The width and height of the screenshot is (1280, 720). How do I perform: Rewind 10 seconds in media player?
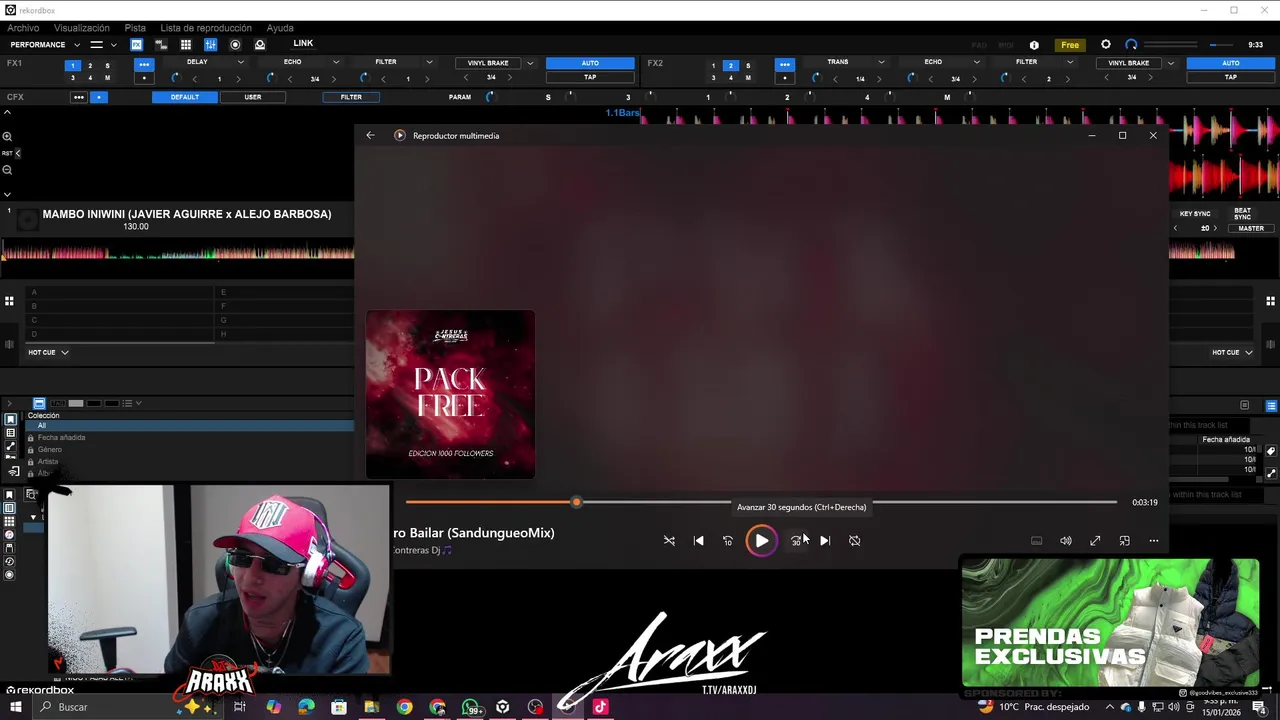coord(727,540)
